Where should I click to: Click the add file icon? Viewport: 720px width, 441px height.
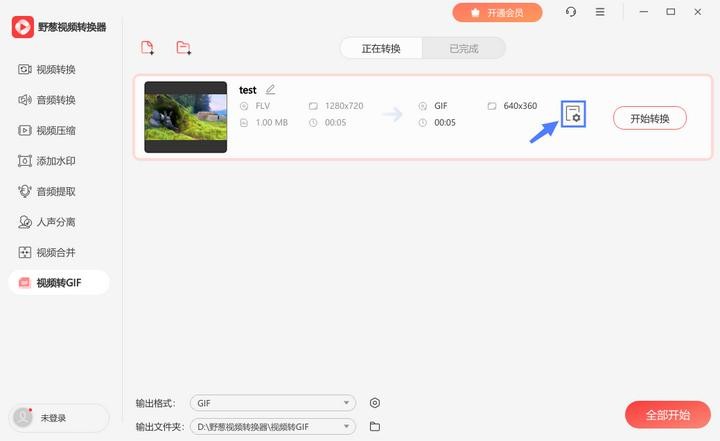[148, 48]
